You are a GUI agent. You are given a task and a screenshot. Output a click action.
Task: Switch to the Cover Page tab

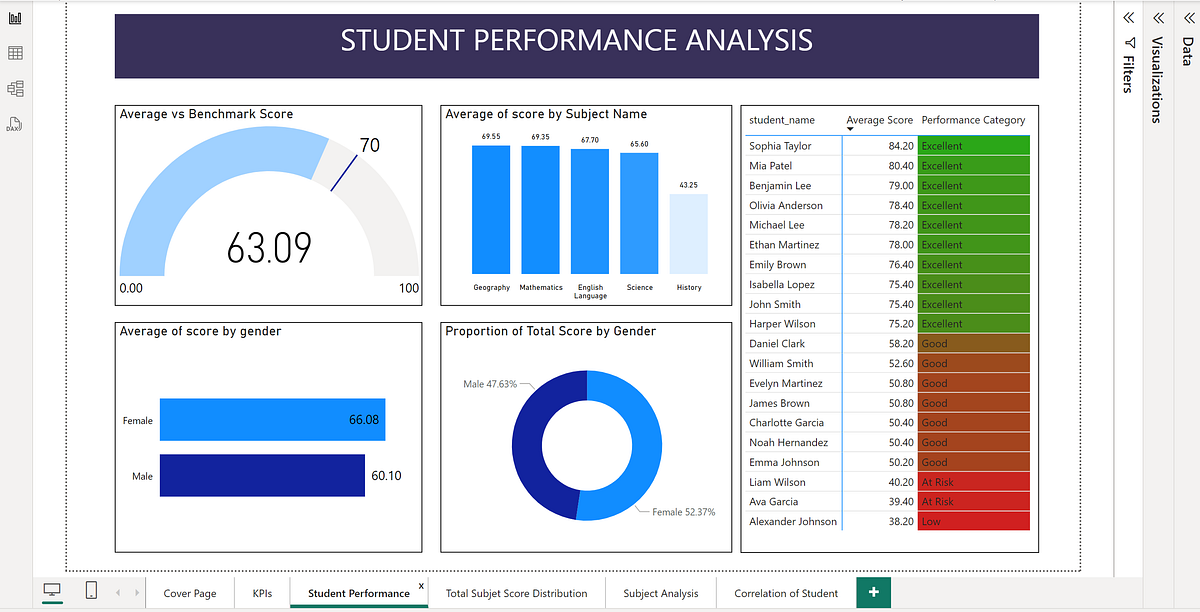tap(189, 592)
